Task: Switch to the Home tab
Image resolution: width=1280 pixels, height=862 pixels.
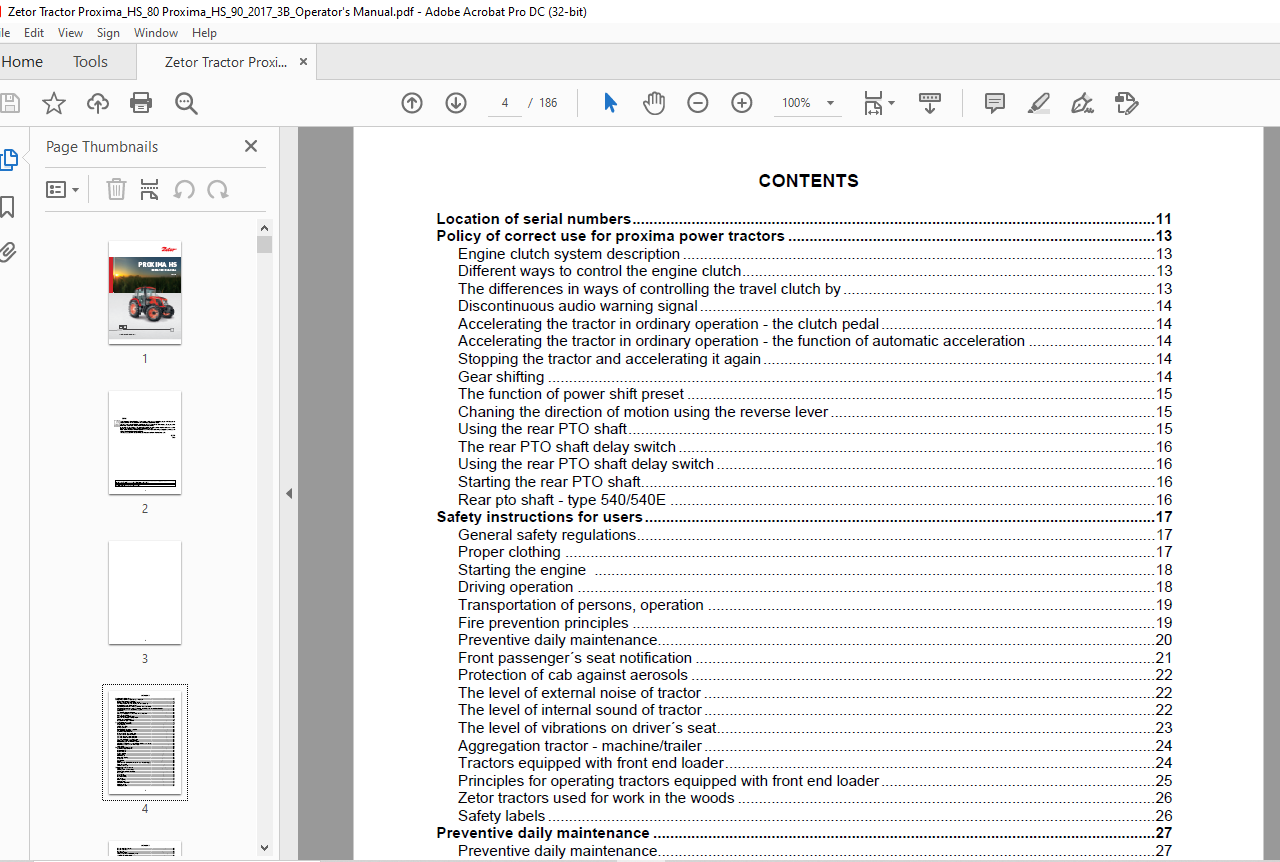Action: 21,62
